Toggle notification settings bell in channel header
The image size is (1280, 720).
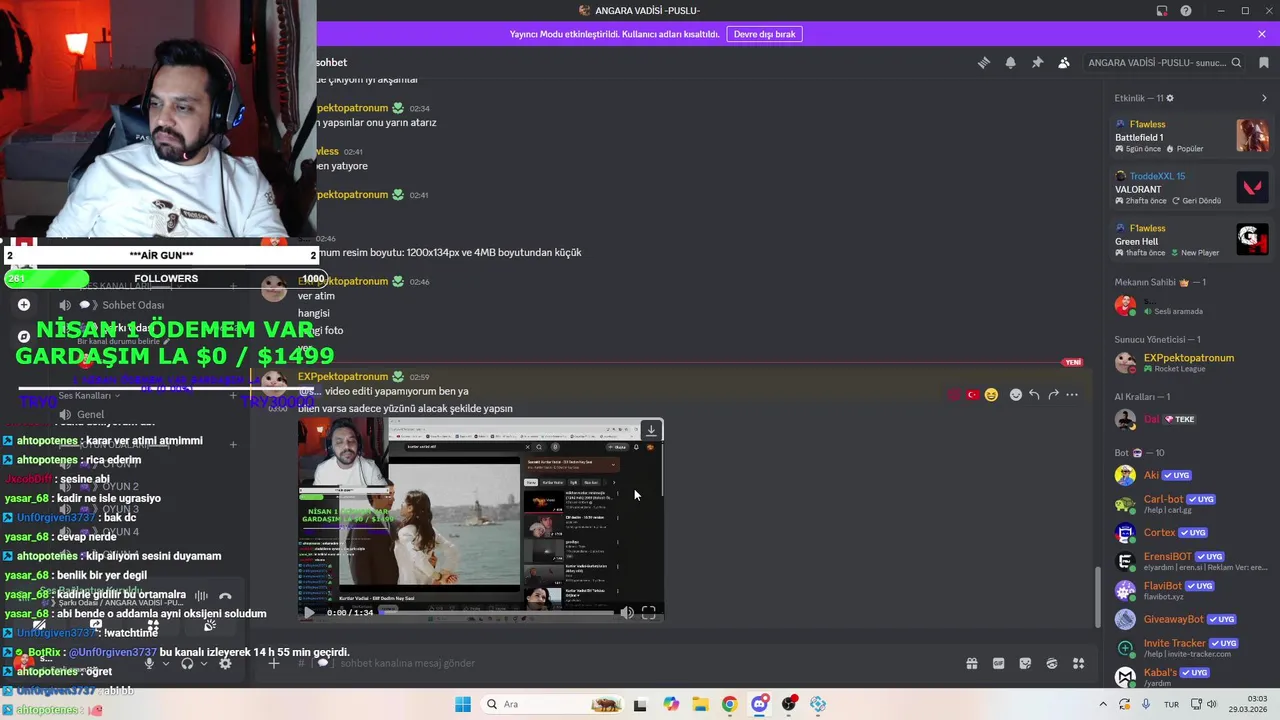(1010, 62)
